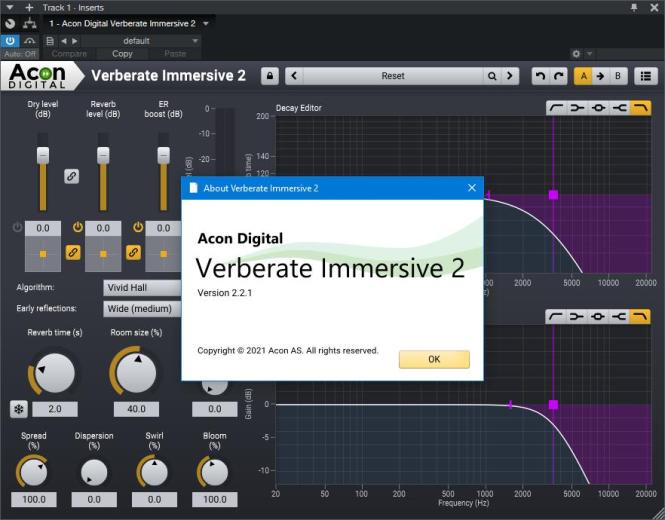Click the host sidechain icon
The width and height of the screenshot is (665, 520).
coord(29,41)
